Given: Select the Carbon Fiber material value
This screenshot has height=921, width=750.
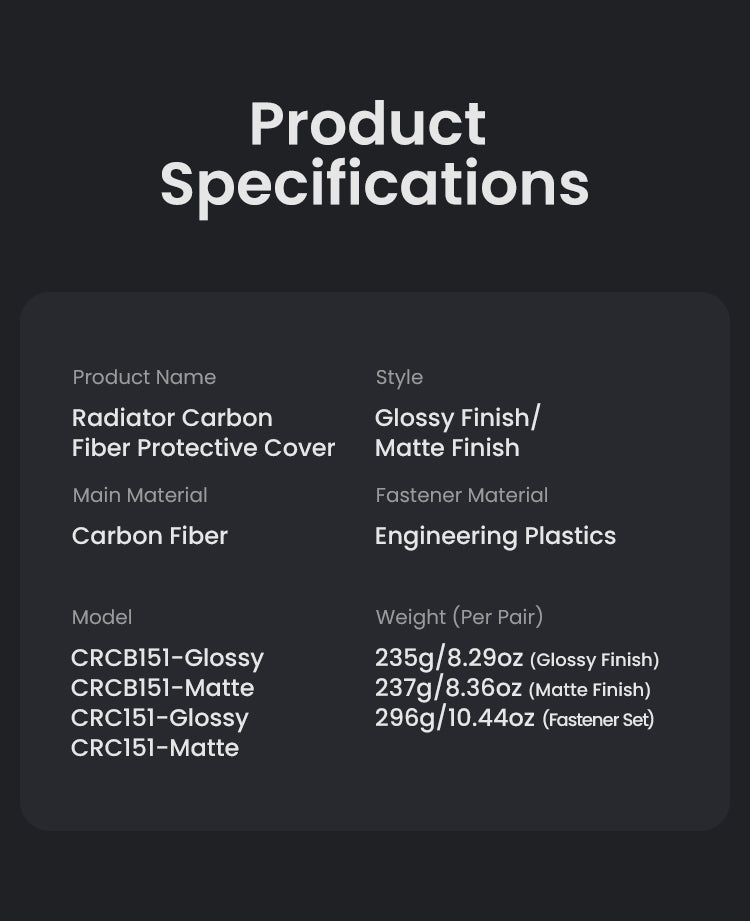Looking at the screenshot, I should pyautogui.click(x=150, y=536).
